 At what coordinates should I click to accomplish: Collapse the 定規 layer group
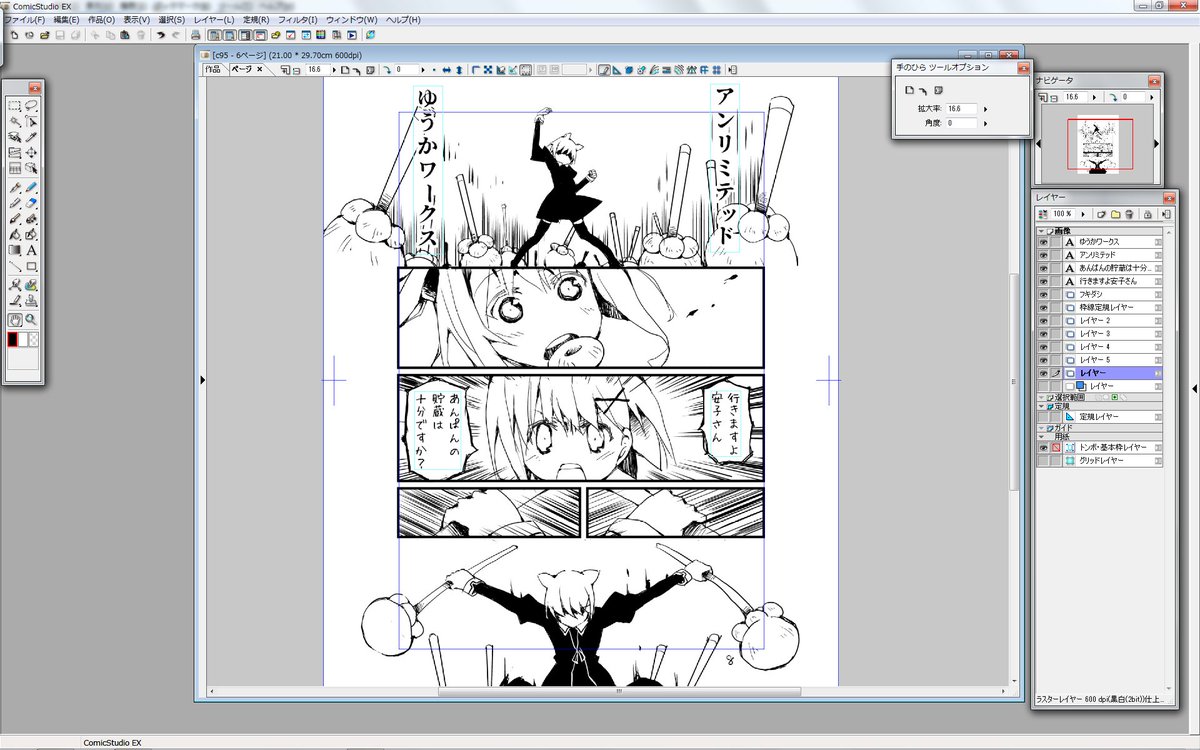click(x=1041, y=406)
